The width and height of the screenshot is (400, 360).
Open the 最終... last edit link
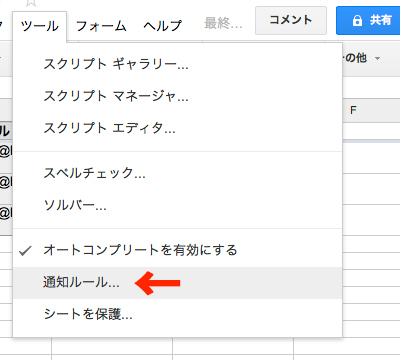tap(223, 23)
